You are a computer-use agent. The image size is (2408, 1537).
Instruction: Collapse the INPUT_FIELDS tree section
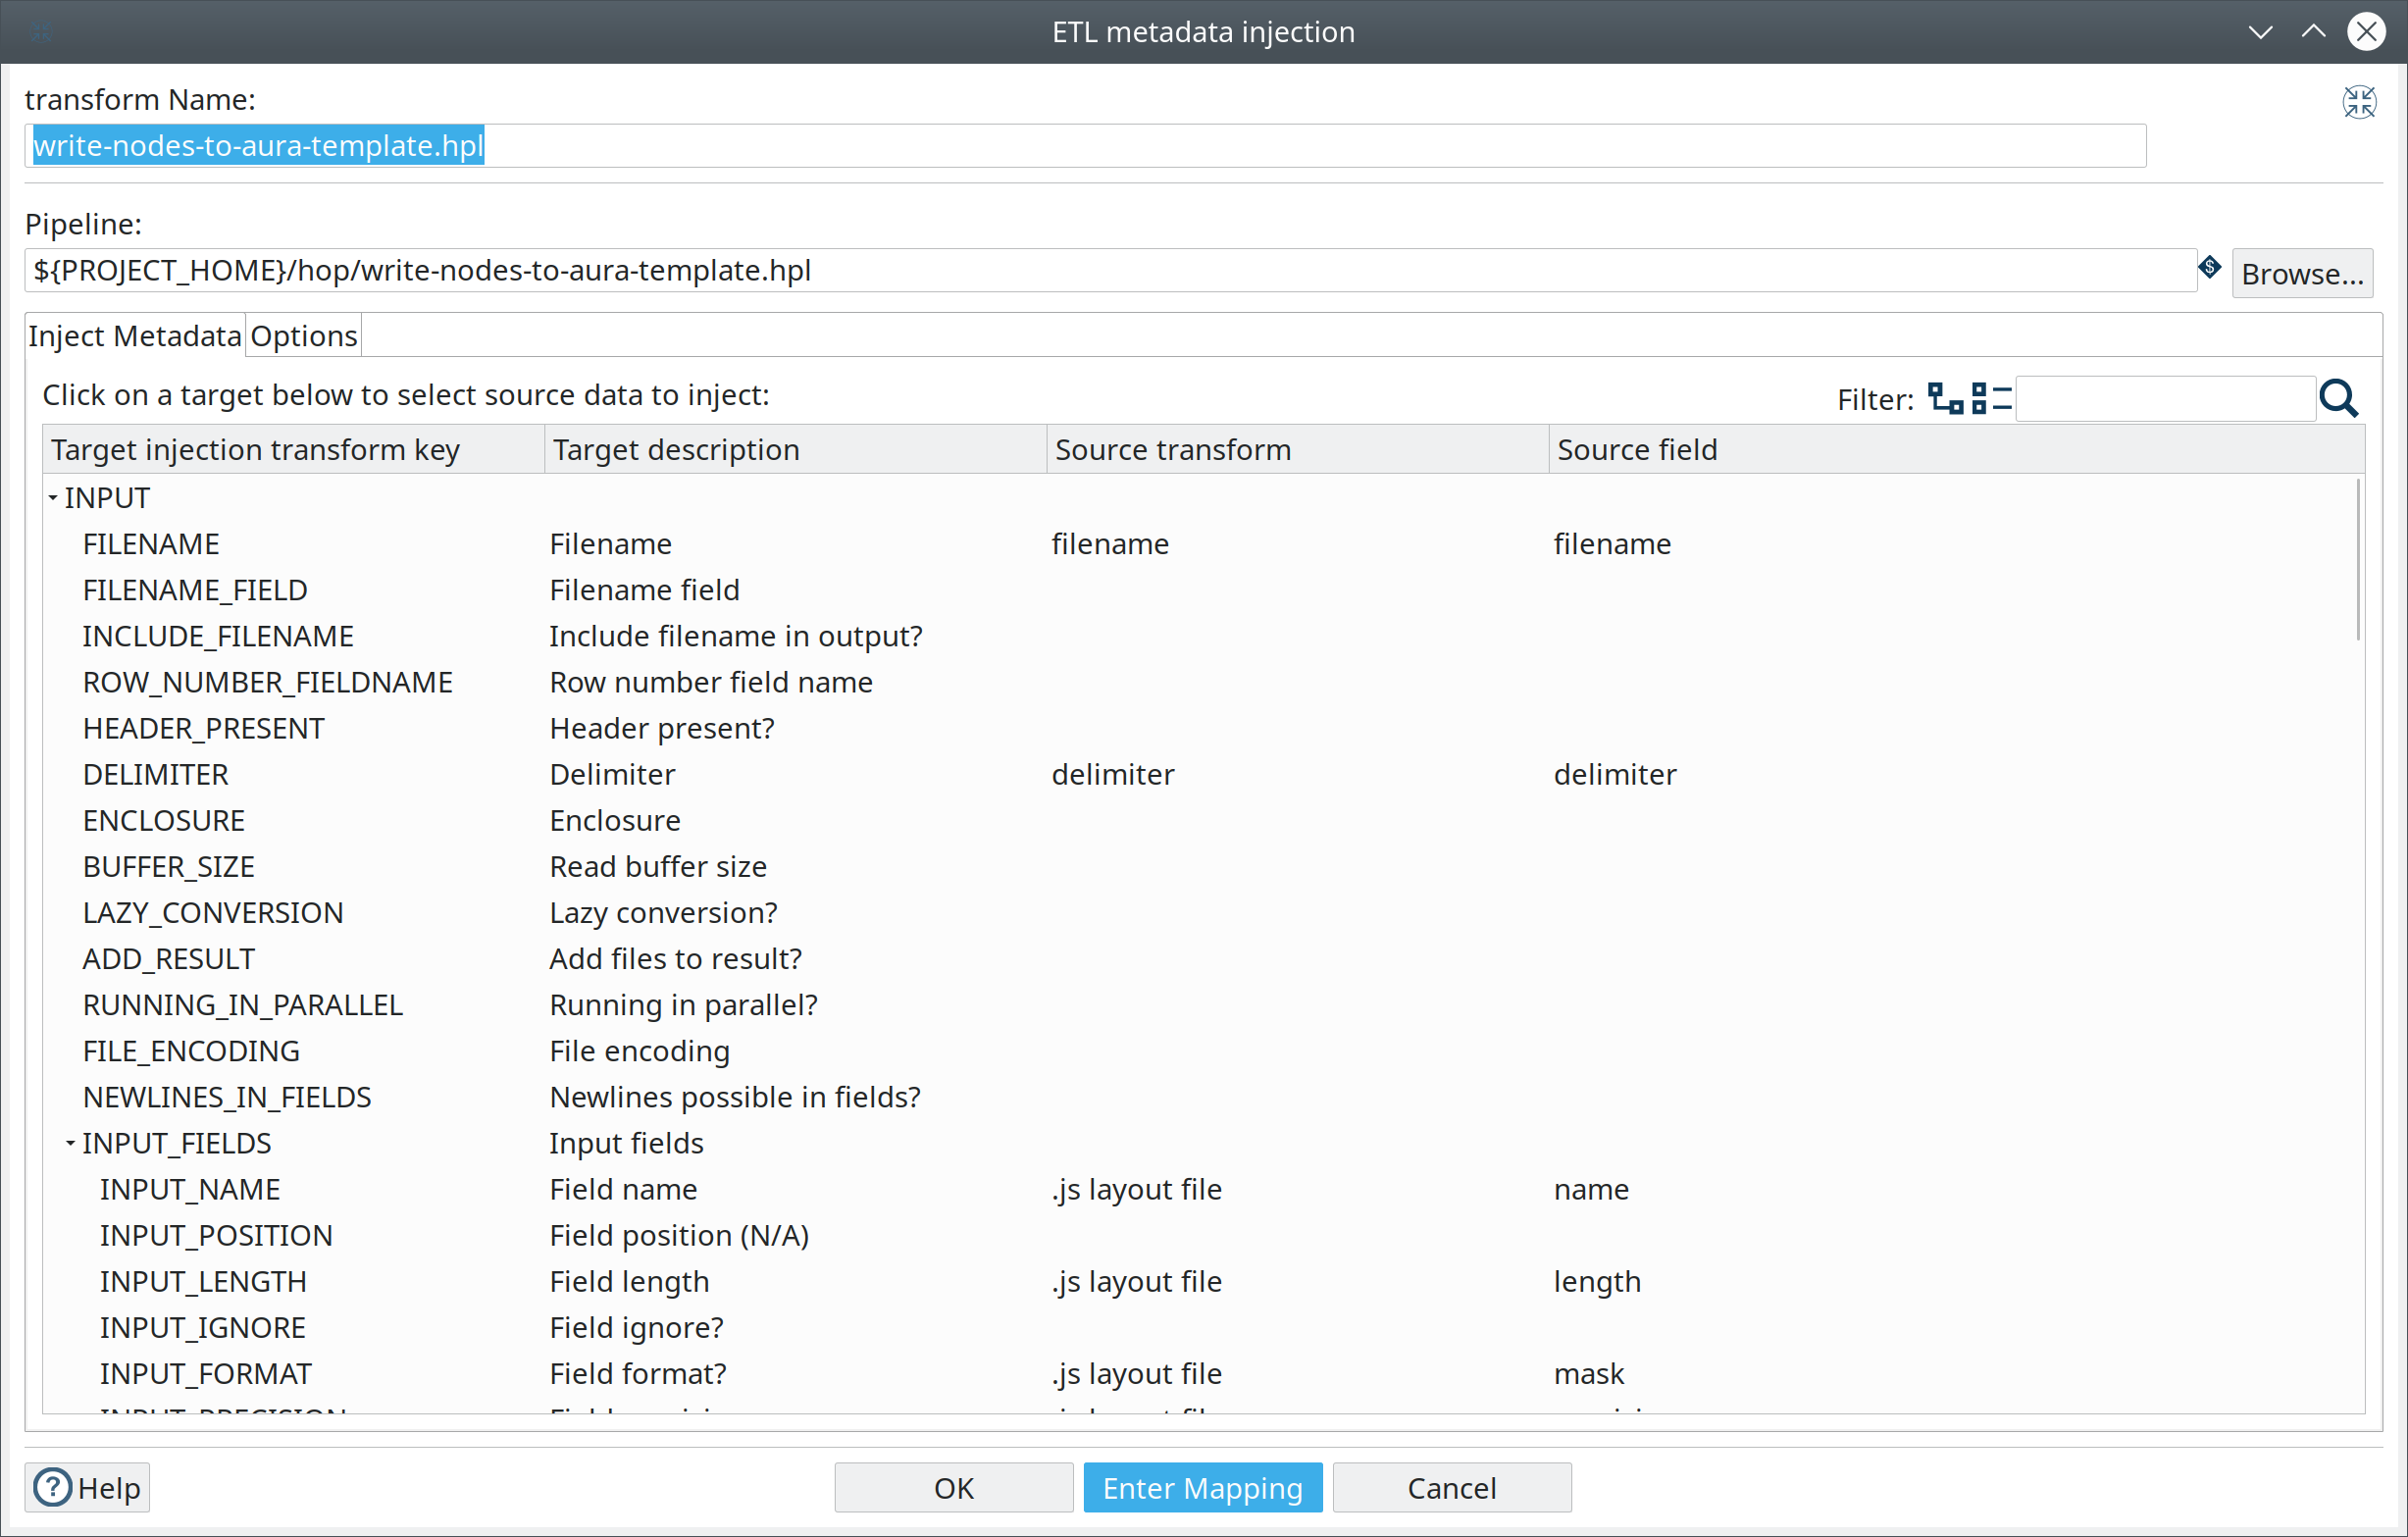click(x=69, y=1142)
